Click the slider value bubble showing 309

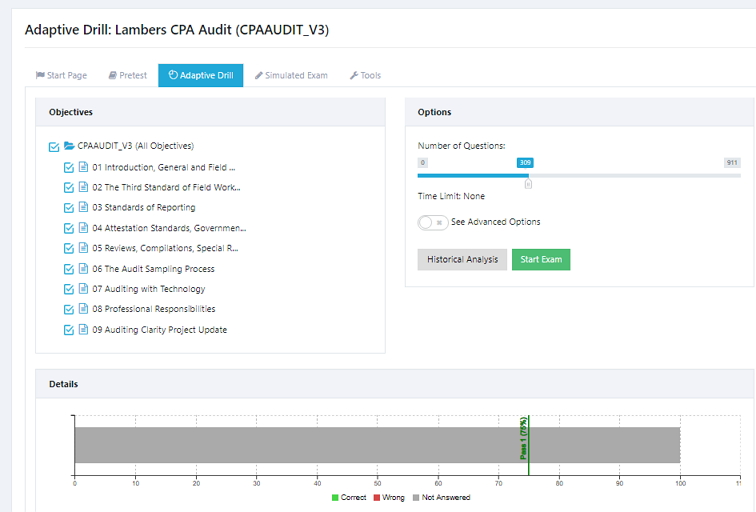pyautogui.click(x=525, y=162)
